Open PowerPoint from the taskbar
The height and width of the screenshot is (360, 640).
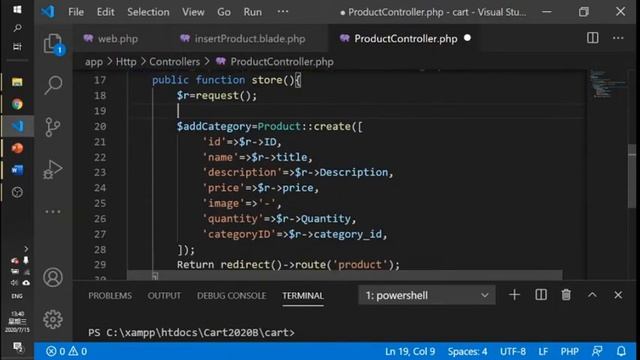pos(17,148)
